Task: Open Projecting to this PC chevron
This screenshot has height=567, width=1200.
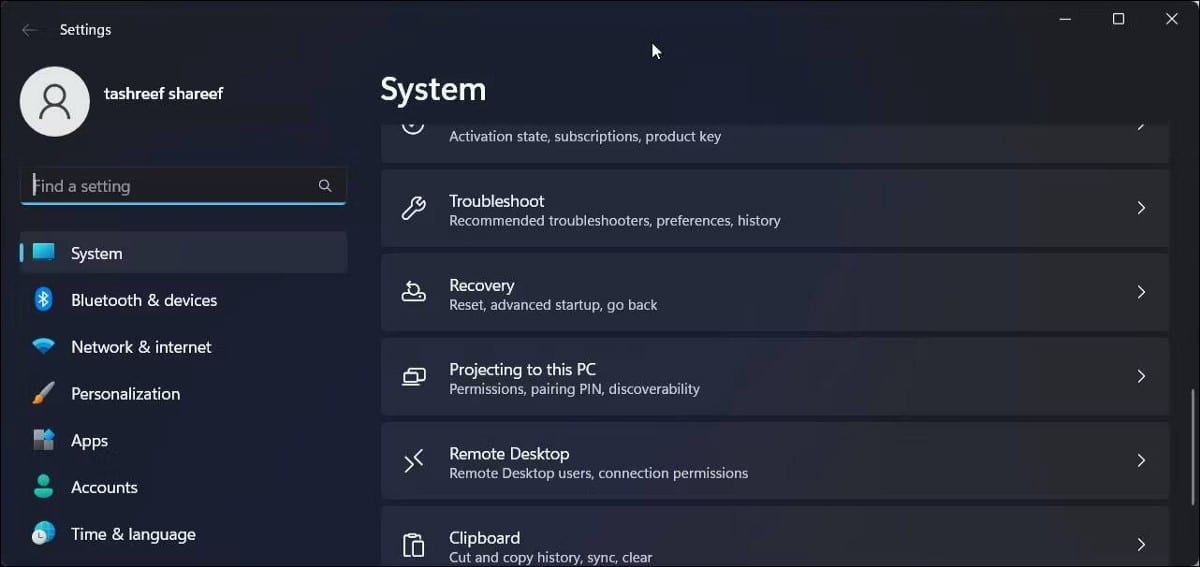Action: (1141, 376)
